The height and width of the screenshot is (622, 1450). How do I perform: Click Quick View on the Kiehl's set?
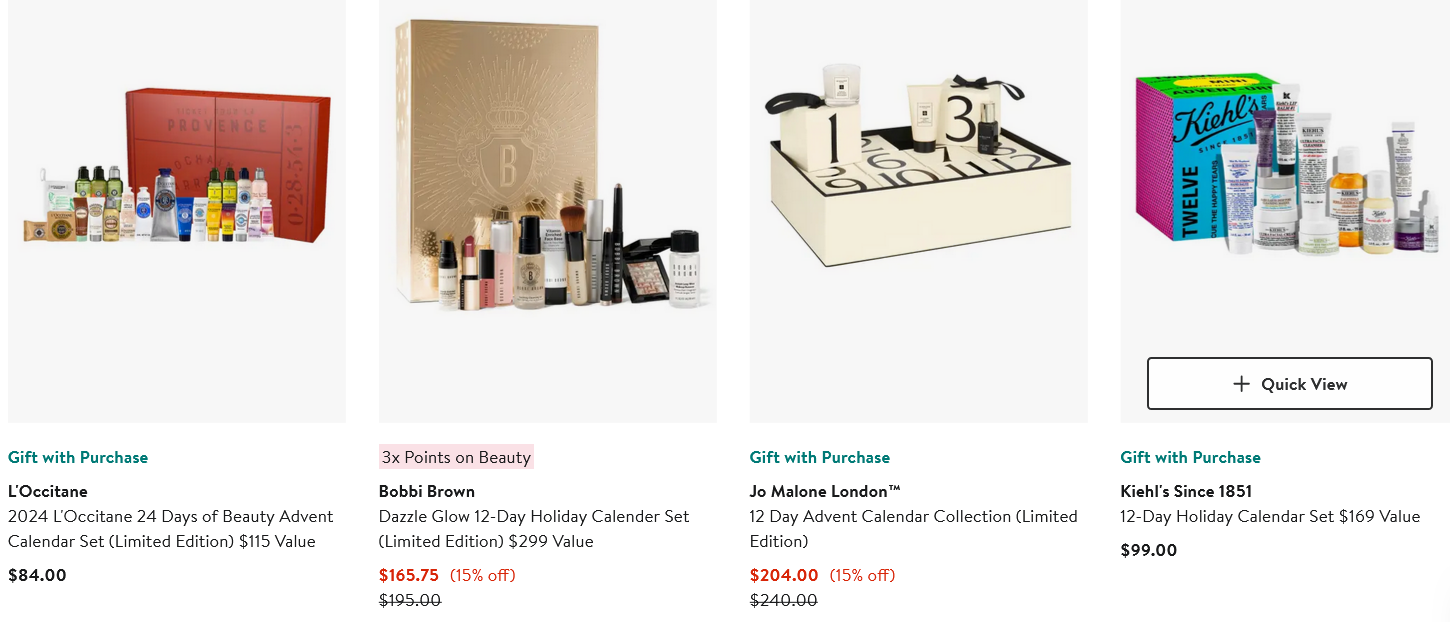[1289, 384]
